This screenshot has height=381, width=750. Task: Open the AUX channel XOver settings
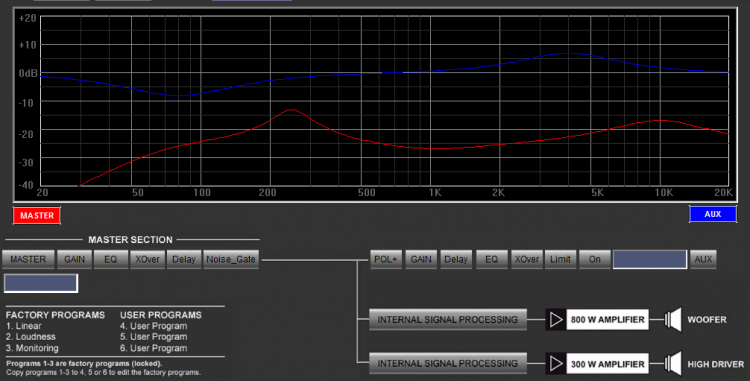[x=527, y=259]
